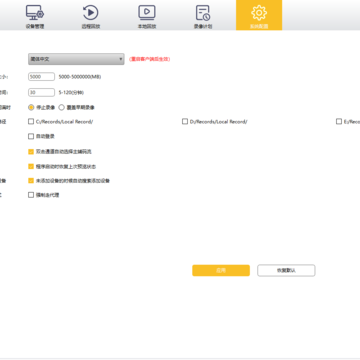
Task: Click the 恢复默认 restore defaults button
Action: [x=286, y=270]
